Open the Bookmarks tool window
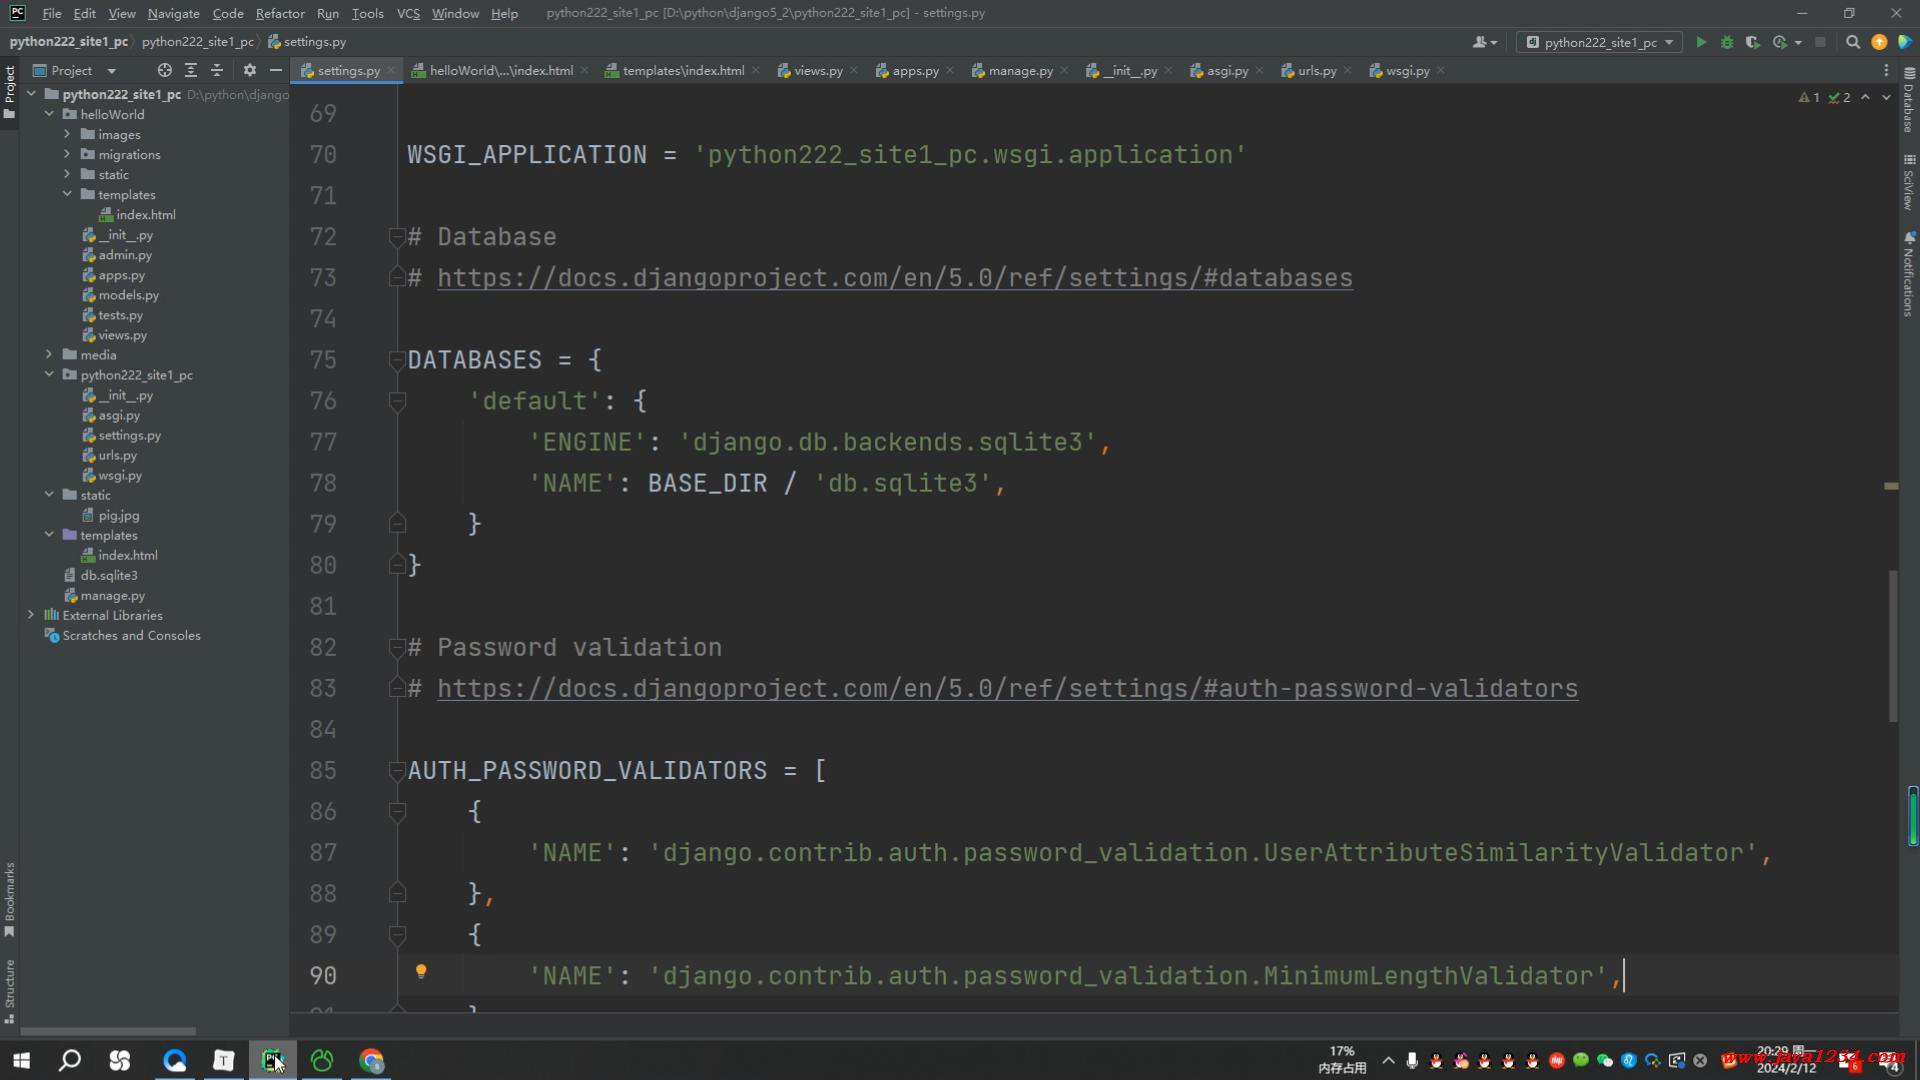 pyautogui.click(x=9, y=899)
